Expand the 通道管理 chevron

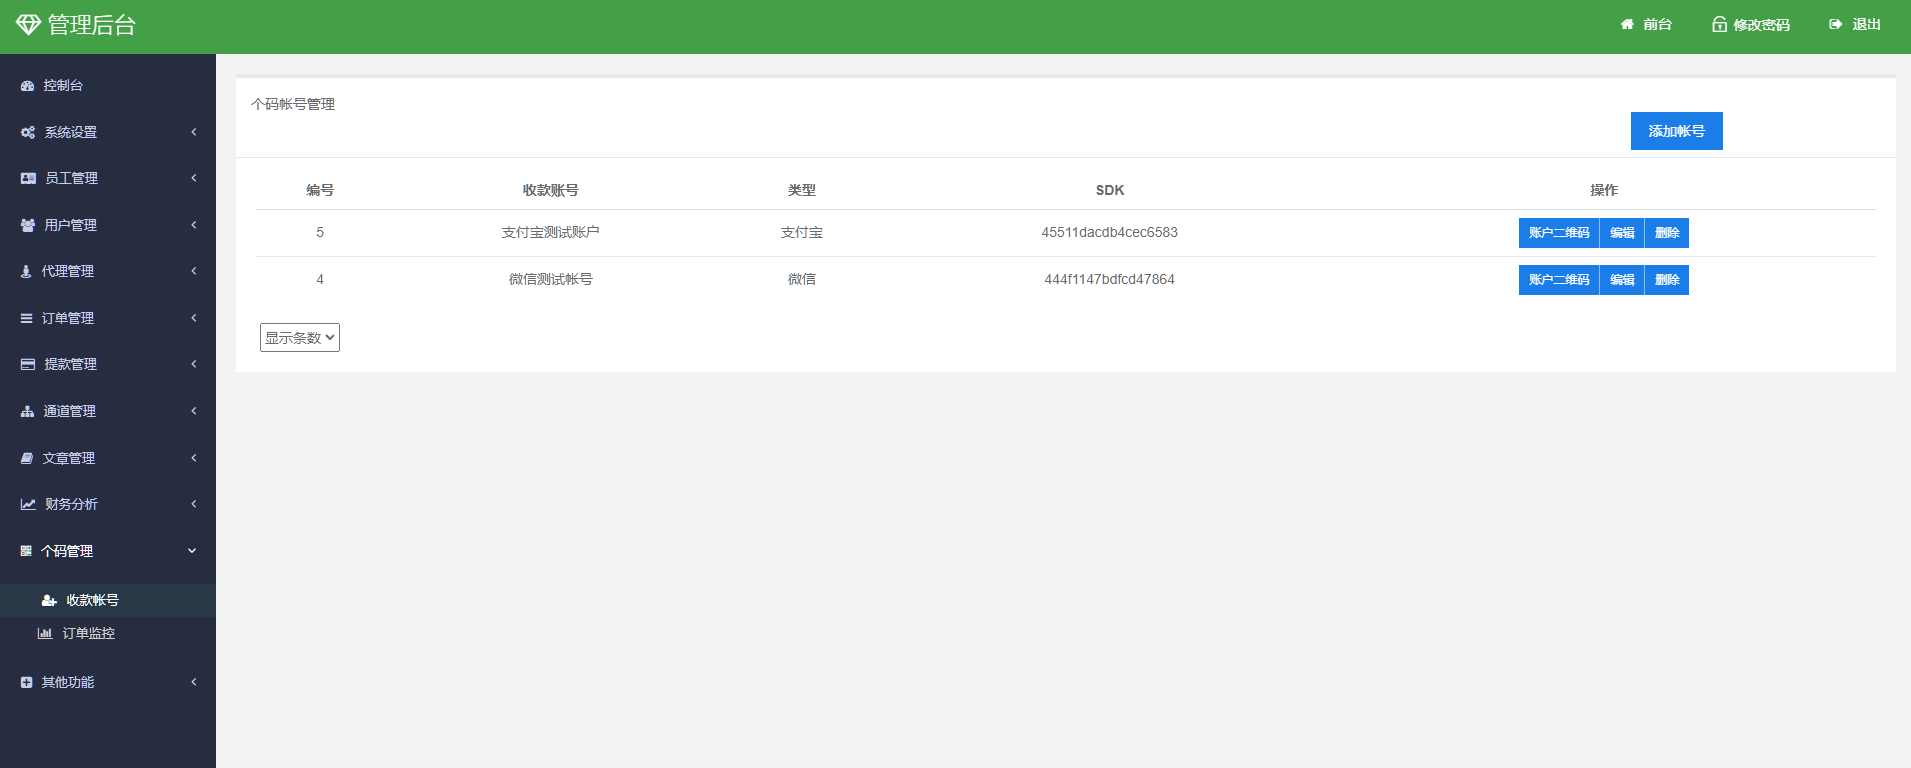point(193,411)
